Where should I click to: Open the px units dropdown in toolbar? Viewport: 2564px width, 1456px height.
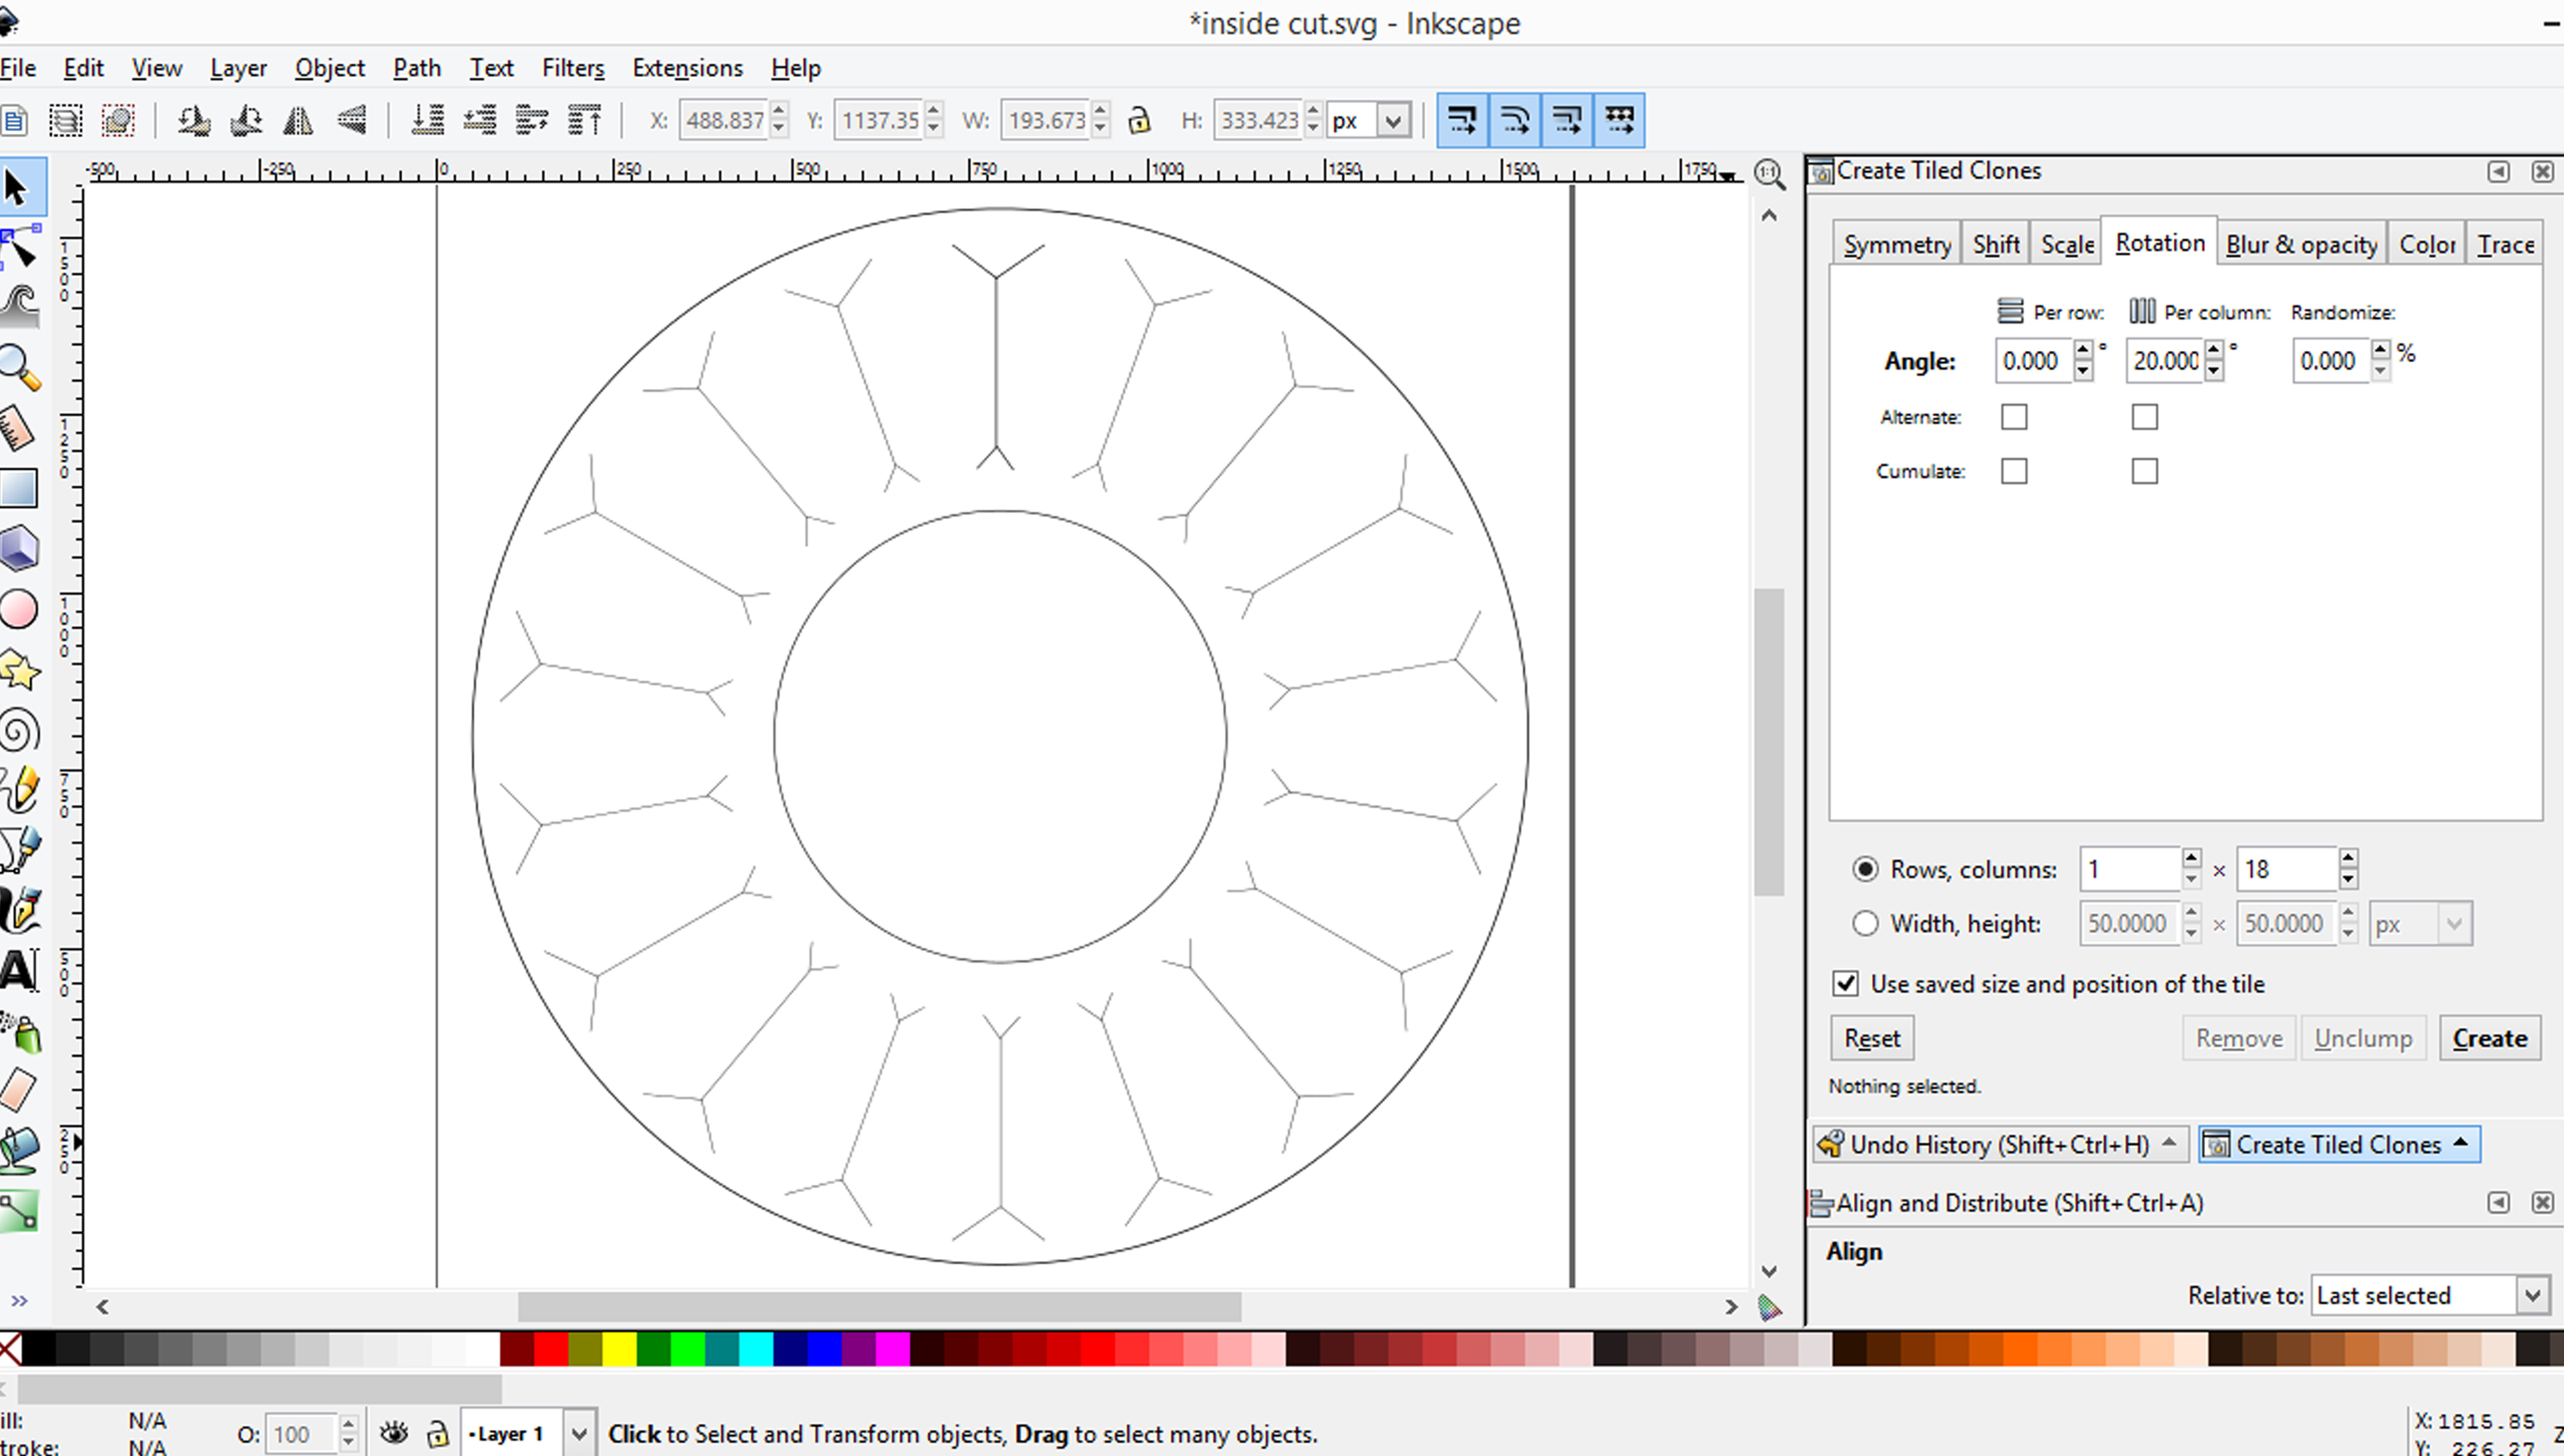(x=1394, y=121)
